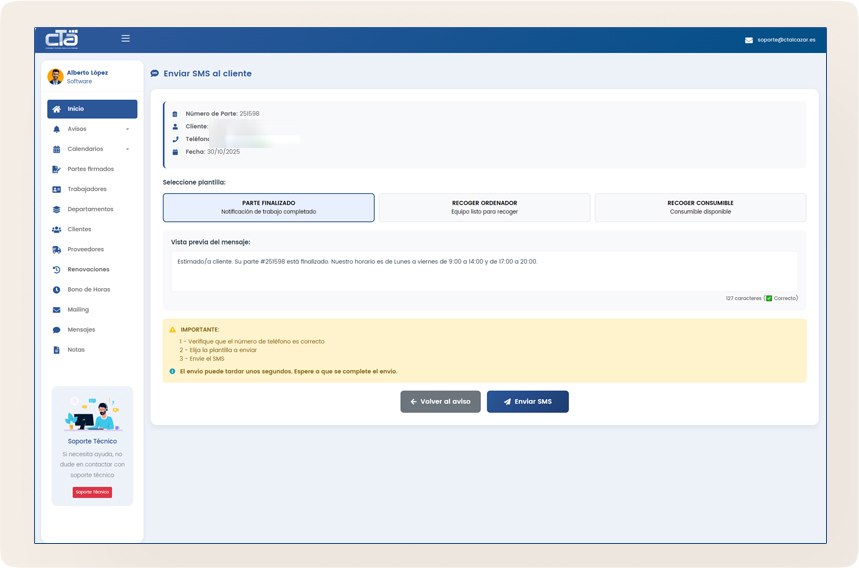Viewport: 859px width, 568px height.
Task: Click the person icon beside Cliente
Action: (175, 127)
